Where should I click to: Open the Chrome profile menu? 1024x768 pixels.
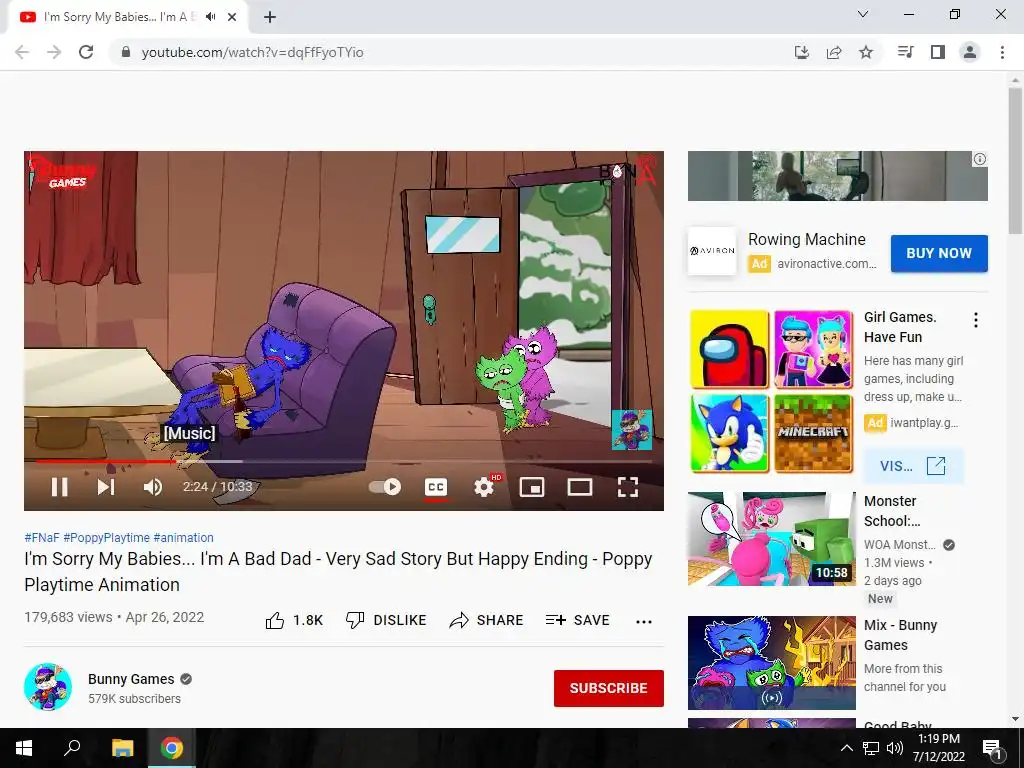pyautogui.click(x=970, y=52)
